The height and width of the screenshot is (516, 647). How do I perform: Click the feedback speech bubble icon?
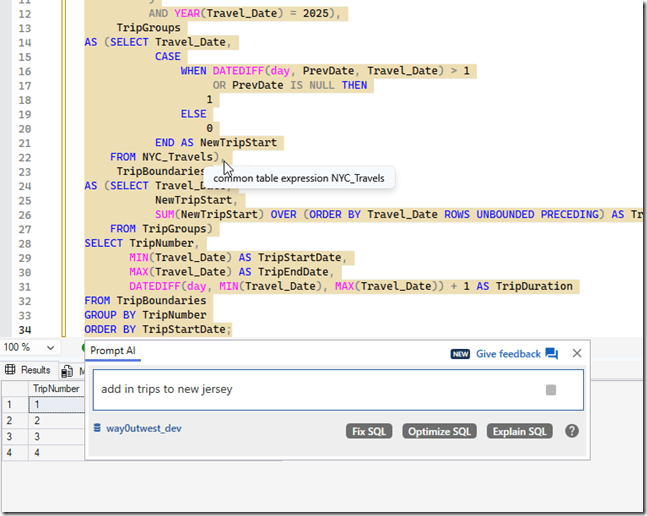[x=551, y=354]
